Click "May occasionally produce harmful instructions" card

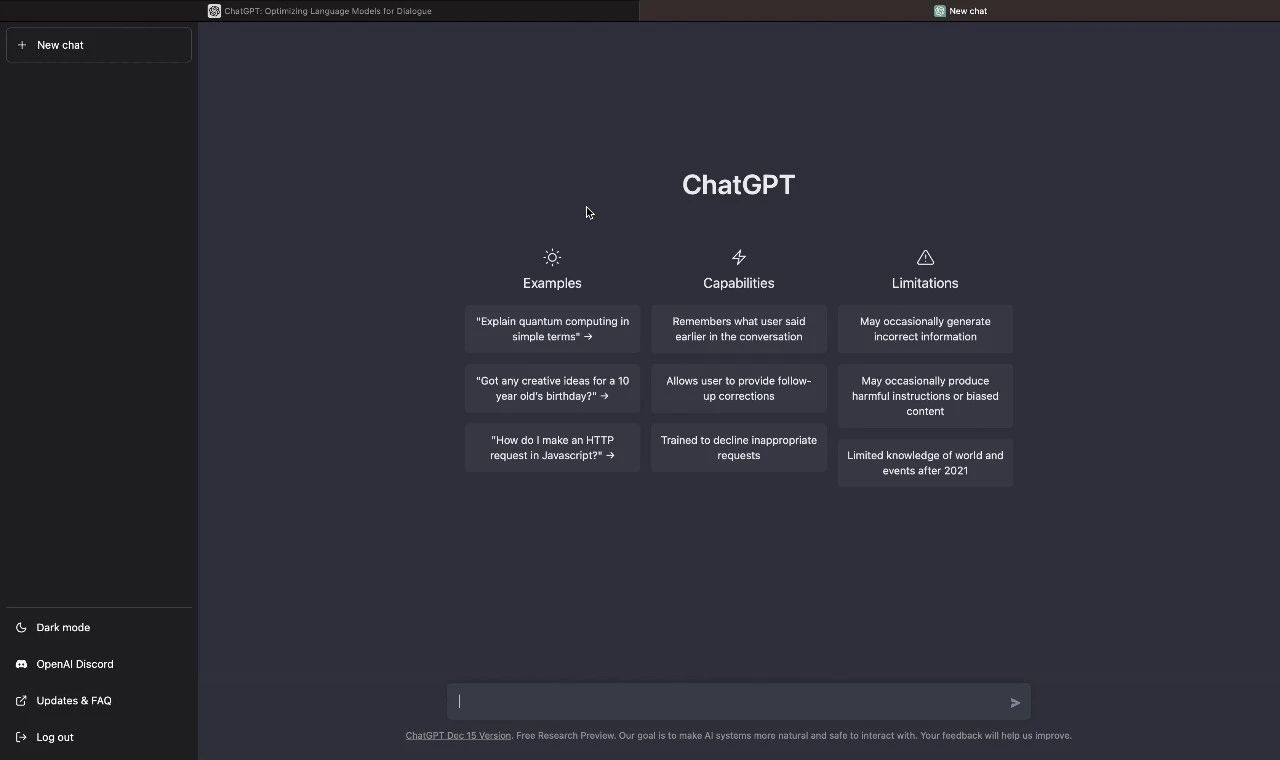tap(925, 396)
